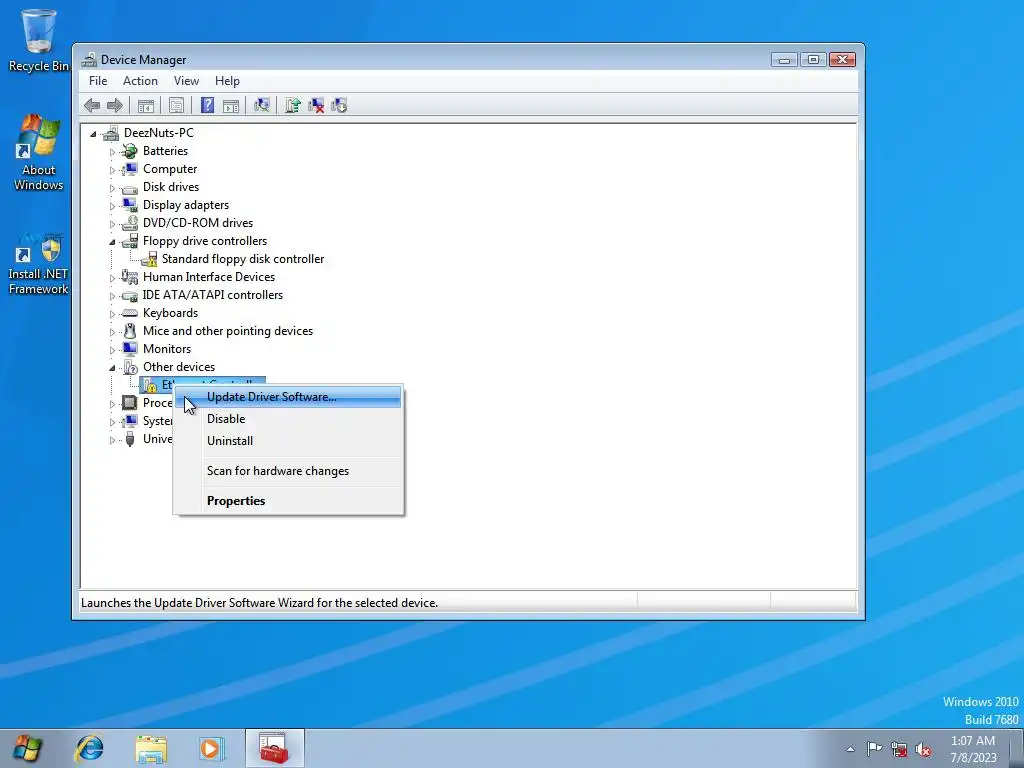Expand the Monitors category
The width and height of the screenshot is (1024, 768).
pos(112,350)
